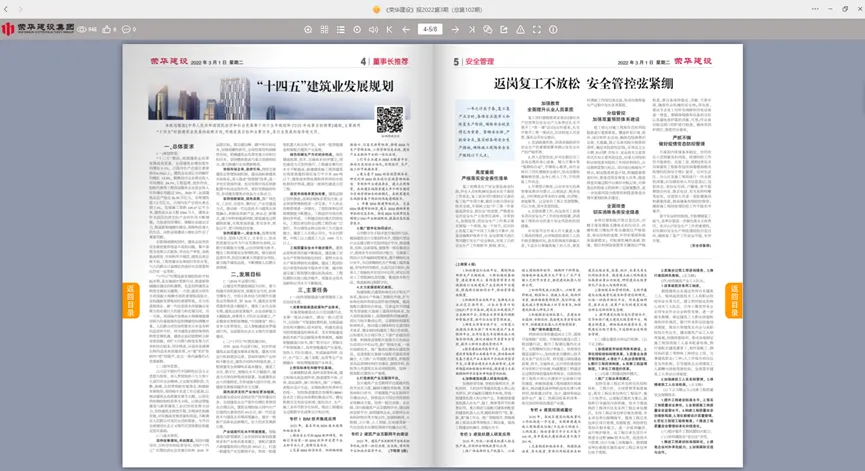Viewport: 865px width, 471px height.
Task: Click the page number field 4-5/8
Action: [x=430, y=29]
